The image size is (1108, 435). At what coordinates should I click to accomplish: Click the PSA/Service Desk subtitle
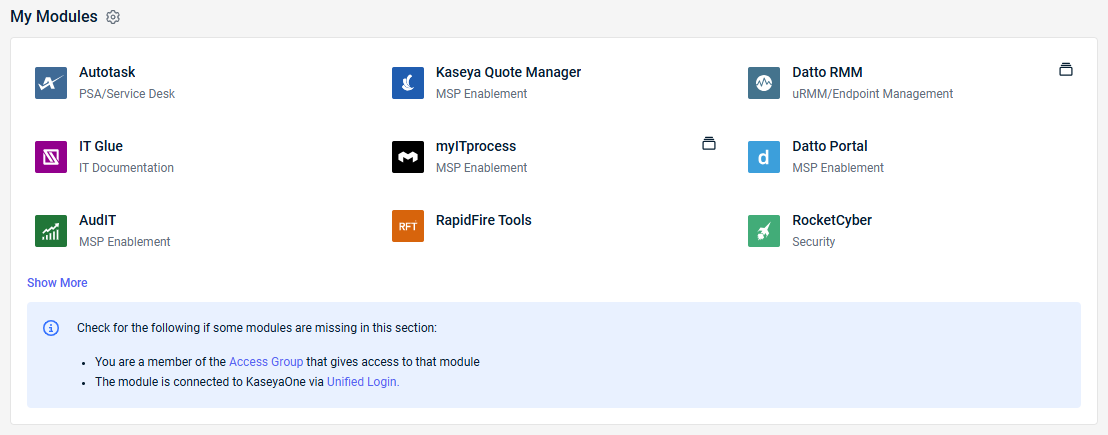(x=127, y=94)
